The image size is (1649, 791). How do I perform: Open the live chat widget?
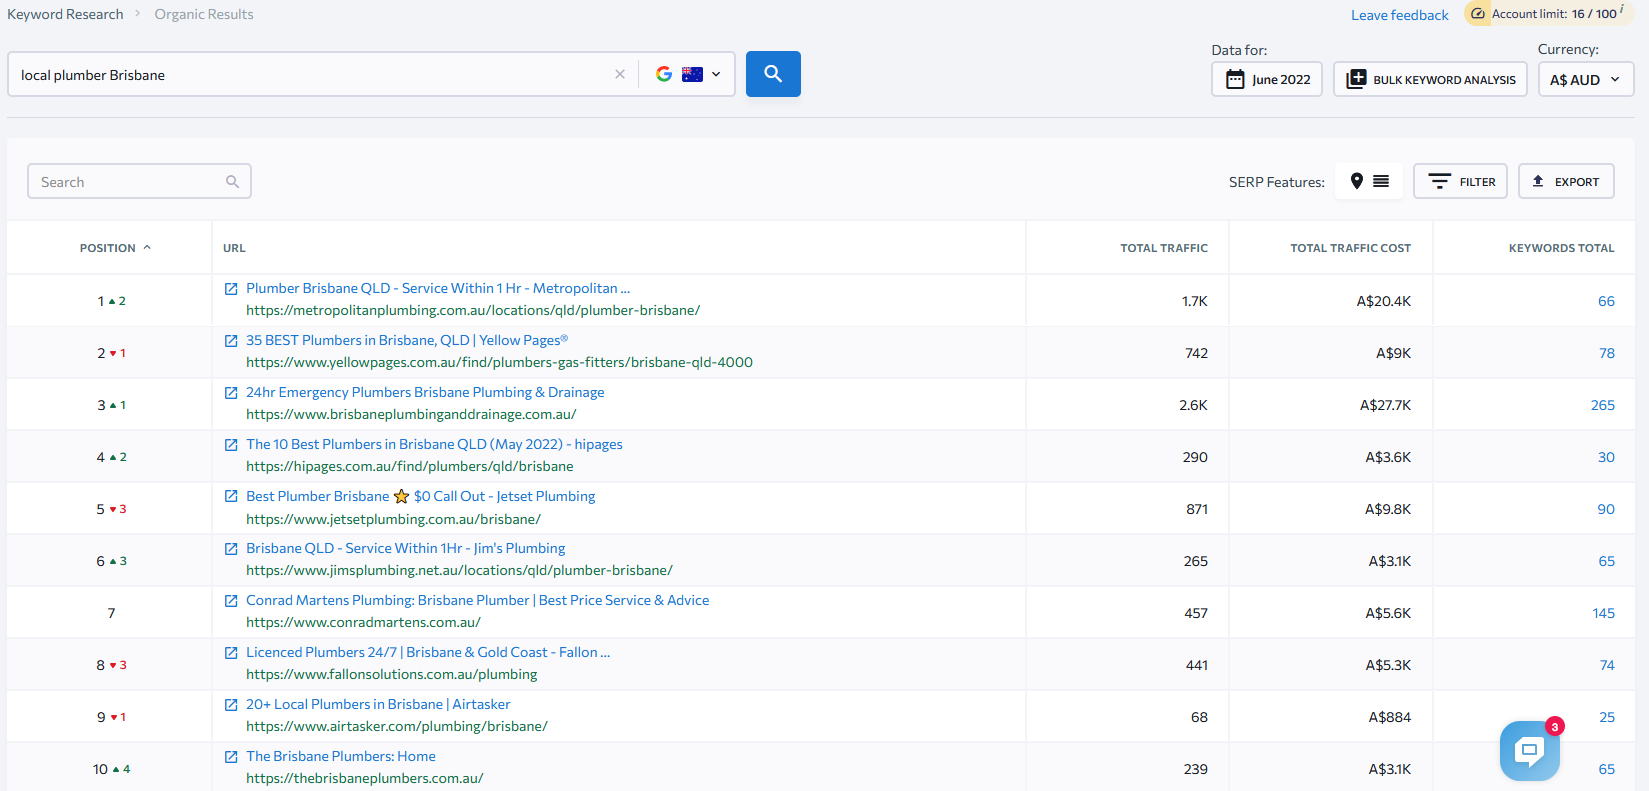pyautogui.click(x=1529, y=750)
